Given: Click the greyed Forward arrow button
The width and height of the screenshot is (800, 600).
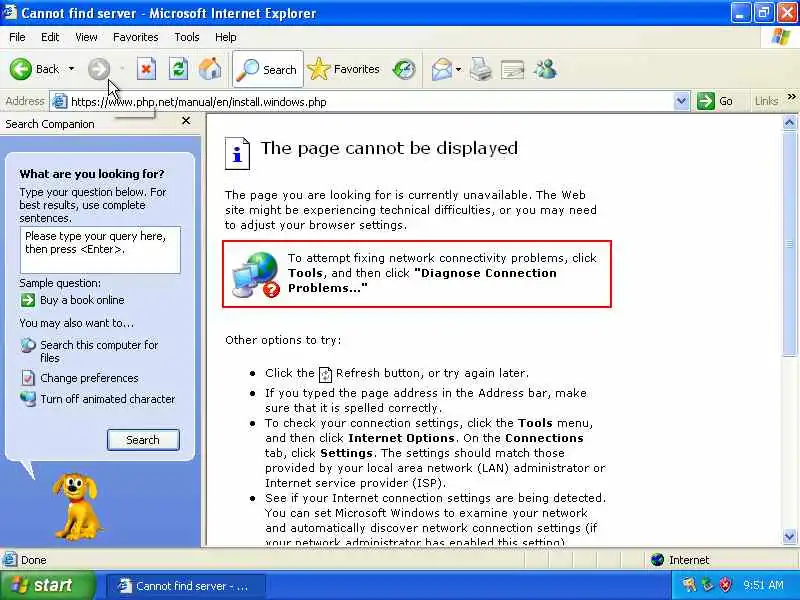Looking at the screenshot, I should point(98,69).
